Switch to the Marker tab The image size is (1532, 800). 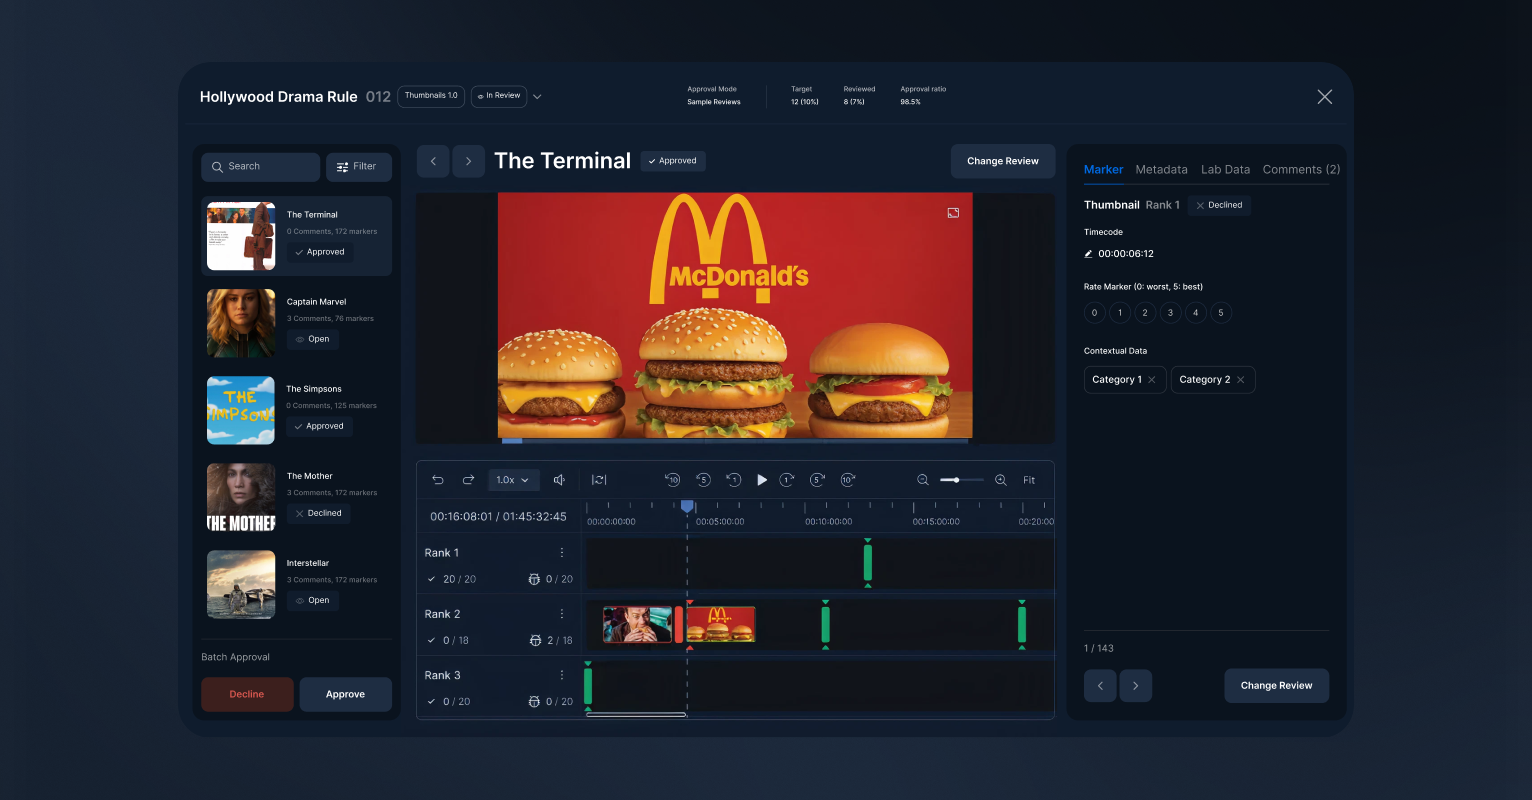[x=1104, y=170]
